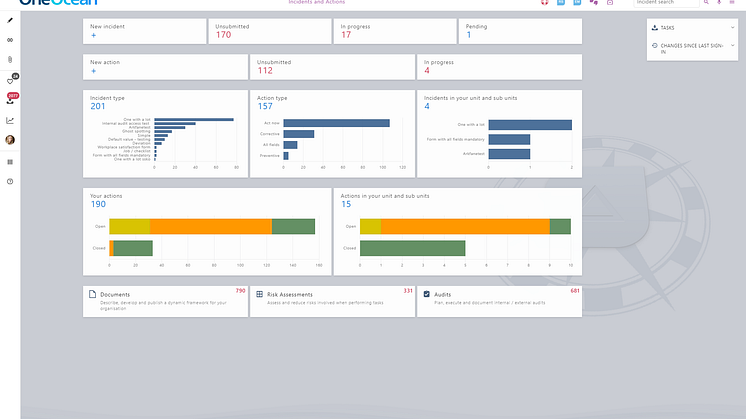Click orange Open segment in Your actions chart
Screen dimensions: 746x419
click(211, 226)
